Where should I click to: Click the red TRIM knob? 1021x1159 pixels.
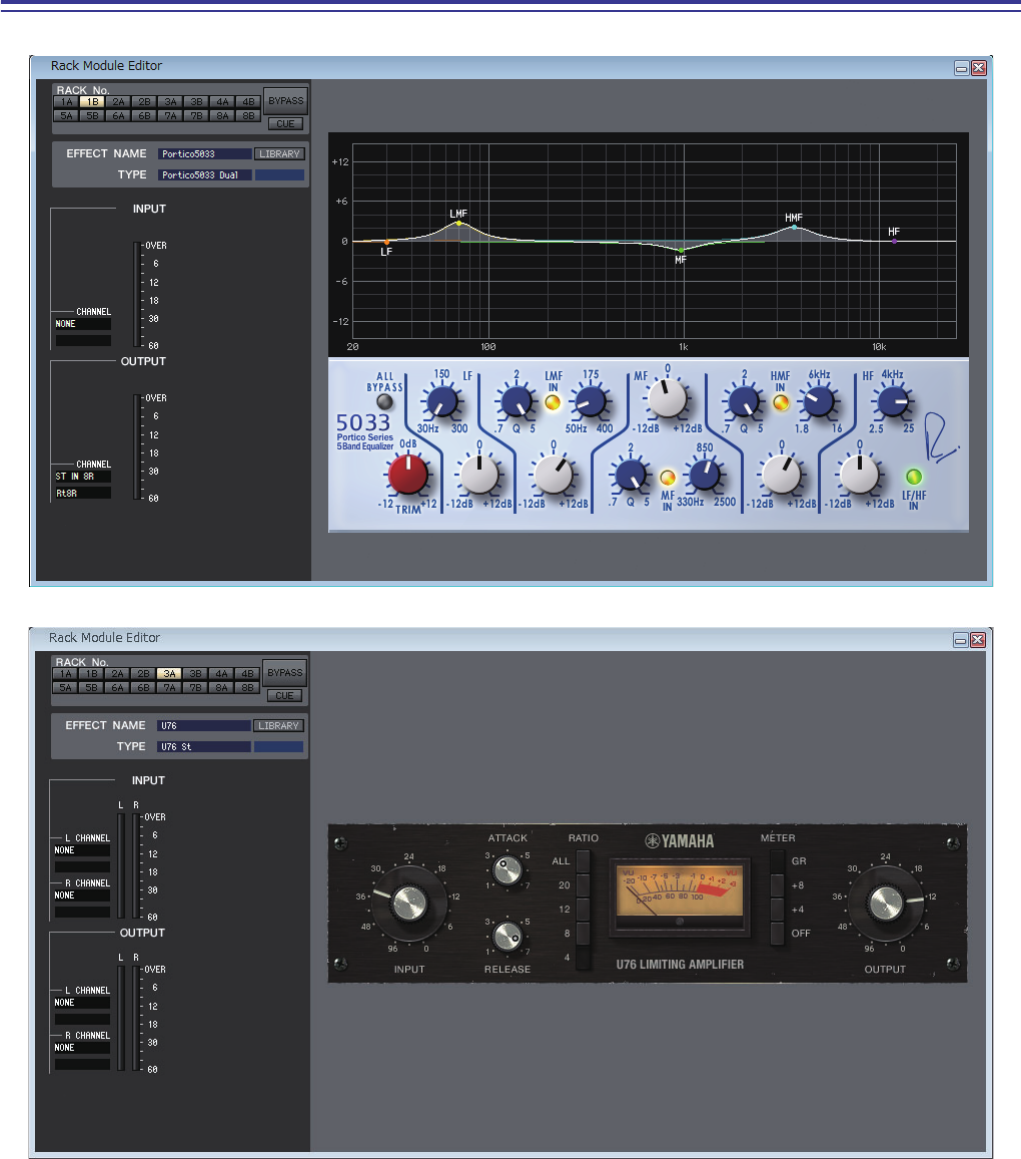pos(408,475)
